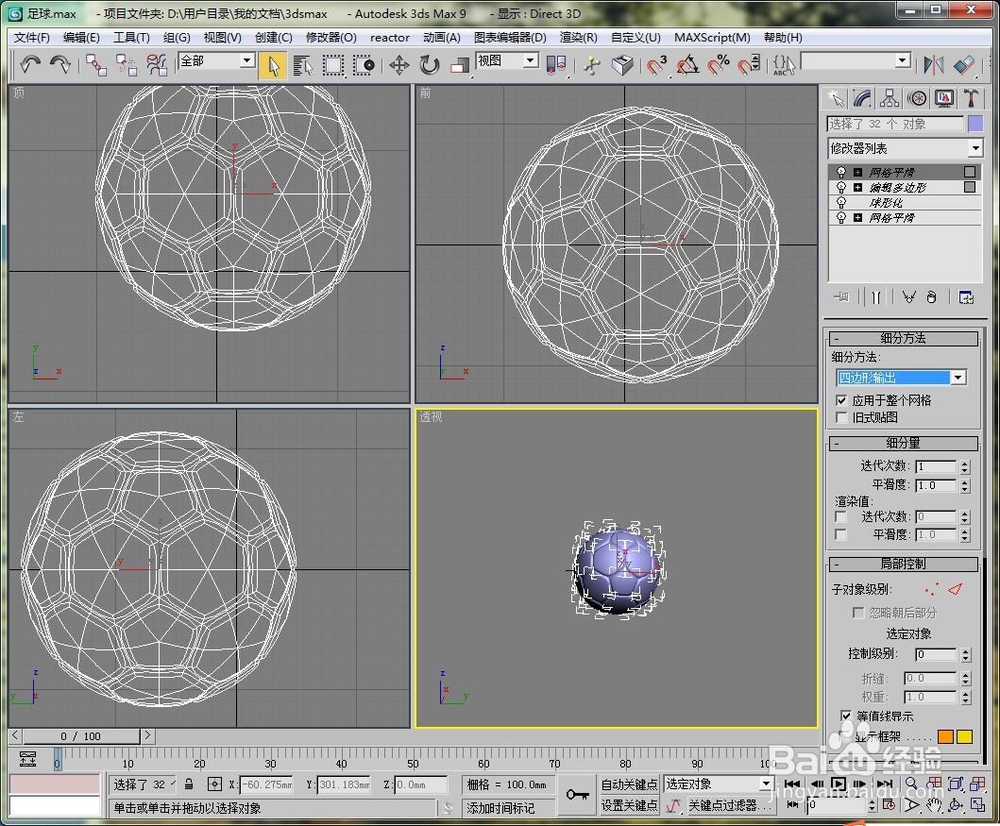Switch to the Create panel tab
This screenshot has height=826, width=1000.
(x=835, y=99)
